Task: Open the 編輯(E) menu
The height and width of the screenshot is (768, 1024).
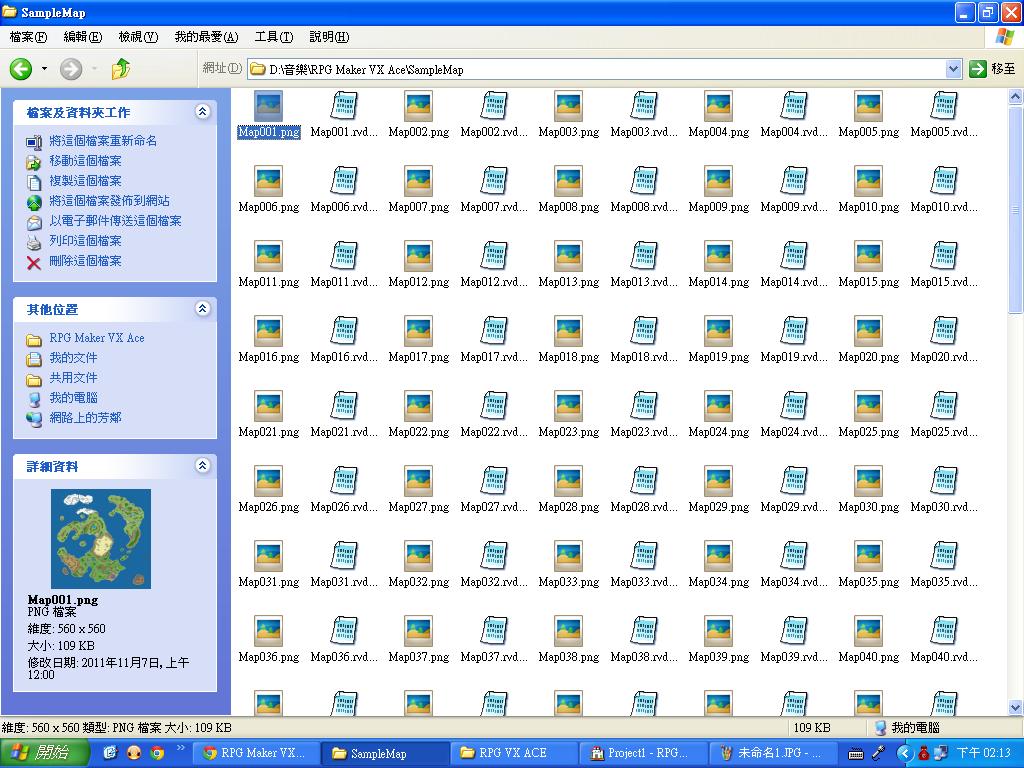Action: (x=83, y=37)
